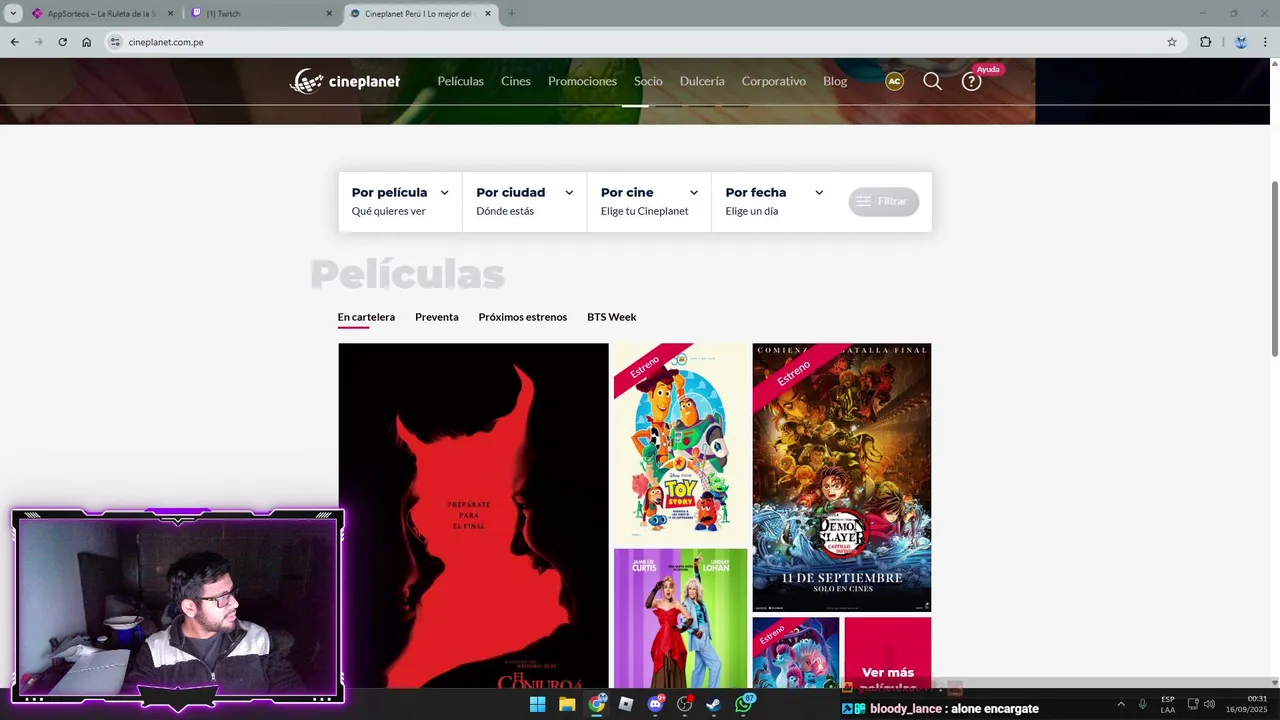The height and width of the screenshot is (720, 1280).
Task: Select the En cartelera tab
Action: tap(366, 317)
